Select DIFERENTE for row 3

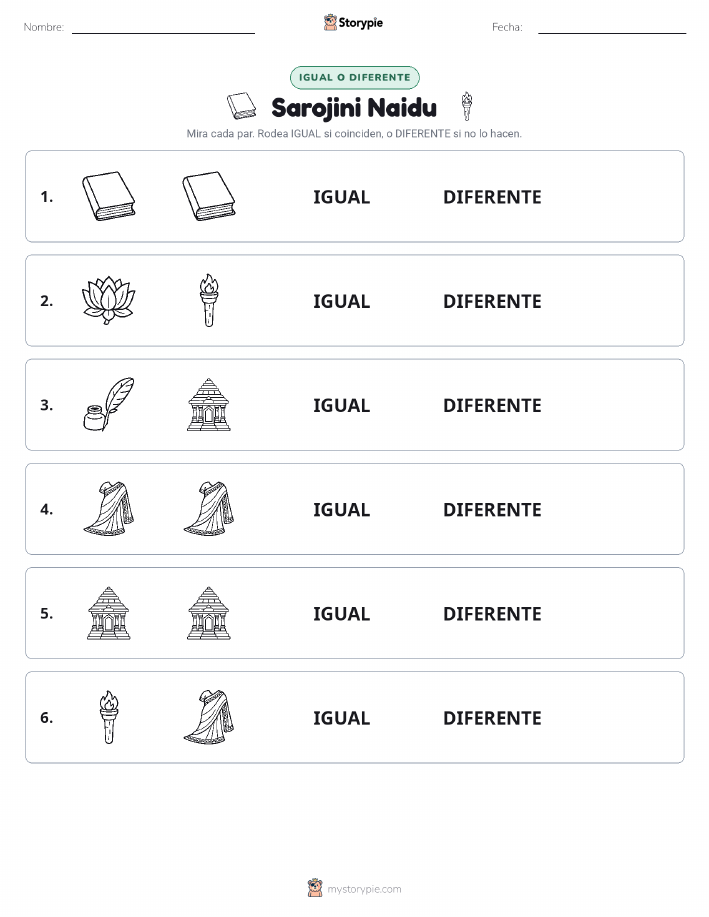tap(492, 405)
